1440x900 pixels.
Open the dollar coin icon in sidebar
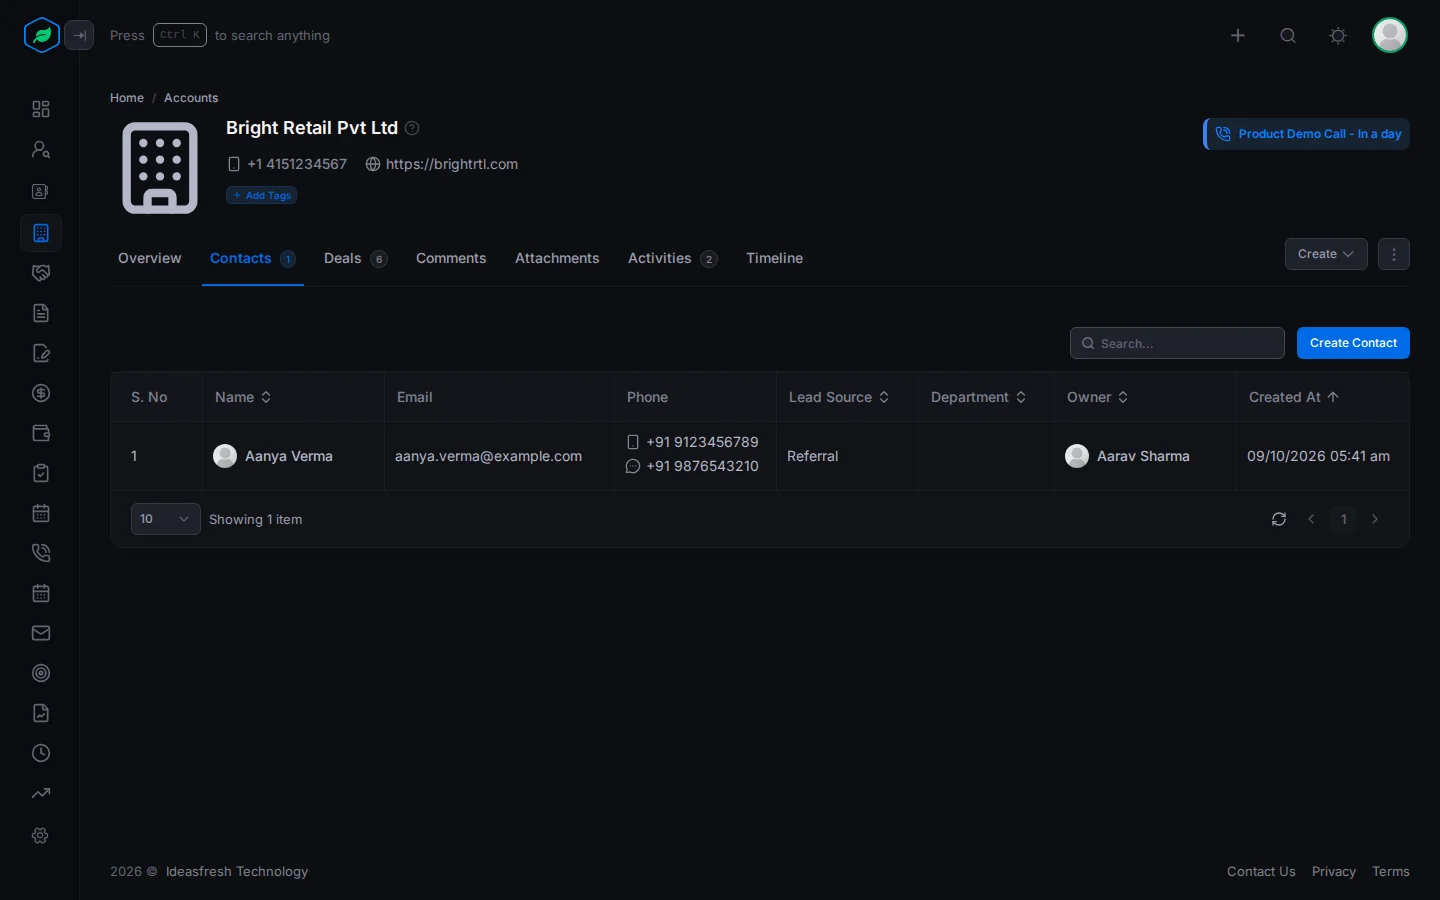tap(41, 393)
